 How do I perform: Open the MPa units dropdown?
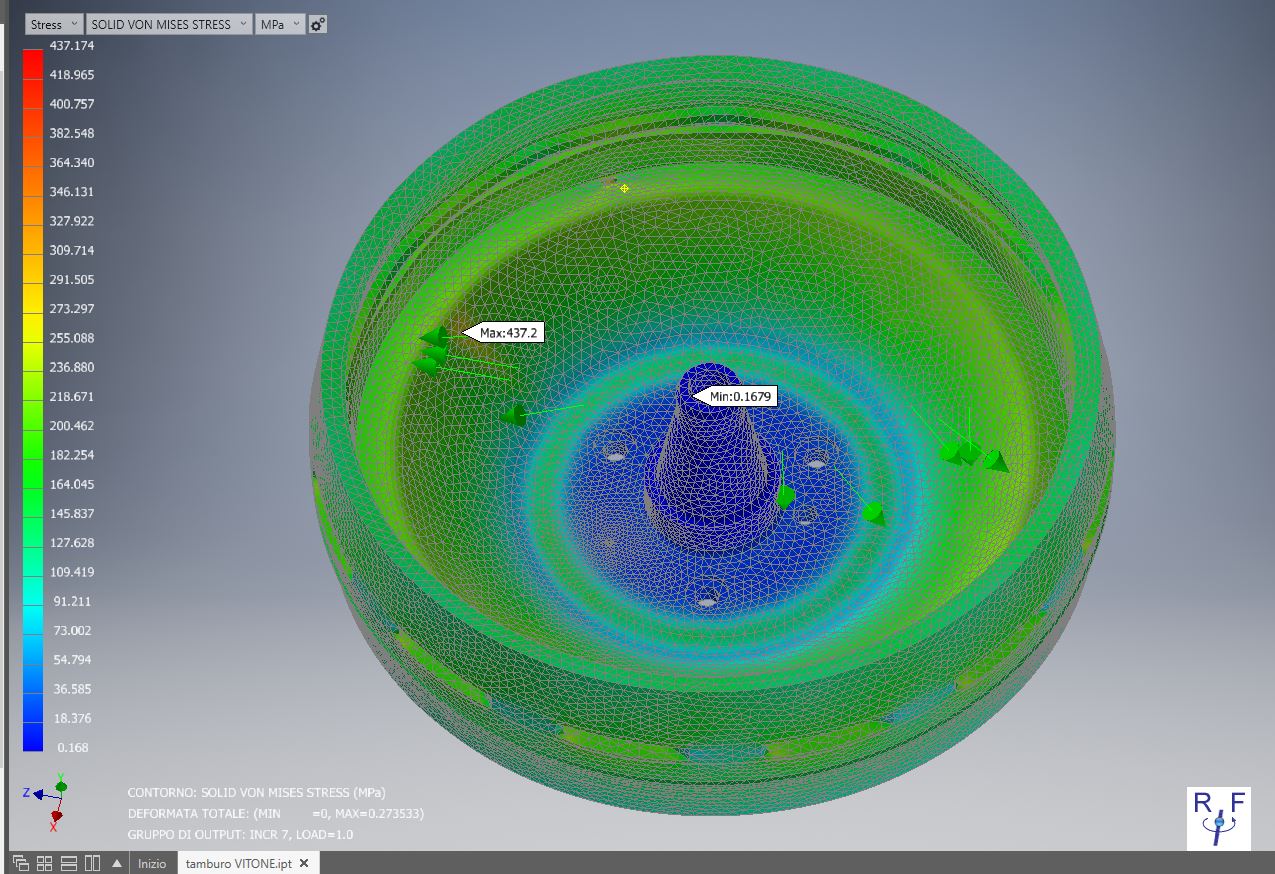click(x=280, y=24)
